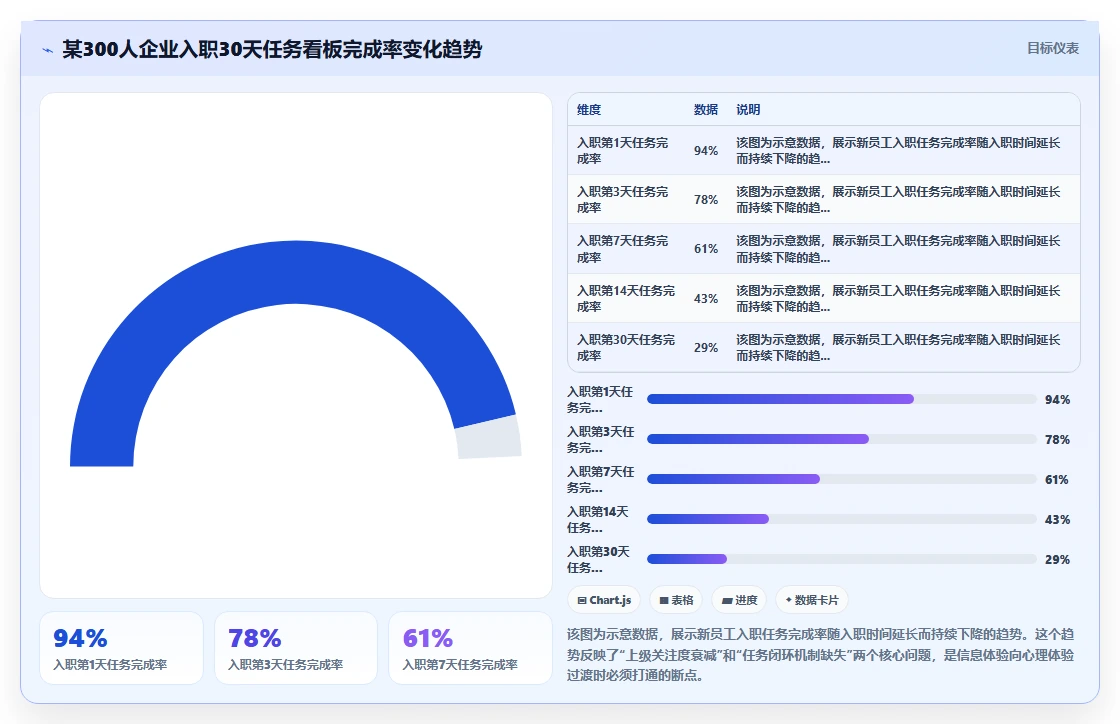The width and height of the screenshot is (1120, 724).
Task: Click the 表格 tag icon
Action: click(664, 600)
